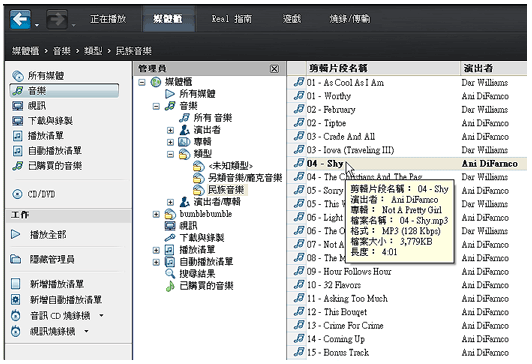
Task: Switch to the 媒體櫃 tab
Action: (168, 19)
